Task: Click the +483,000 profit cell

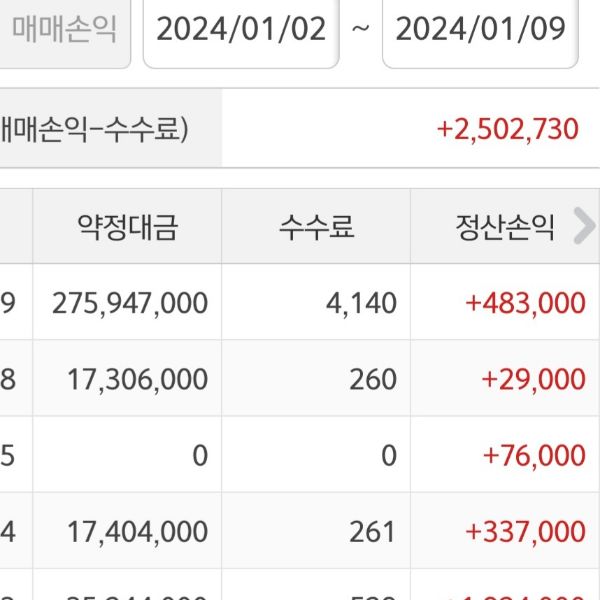Action: [525, 303]
